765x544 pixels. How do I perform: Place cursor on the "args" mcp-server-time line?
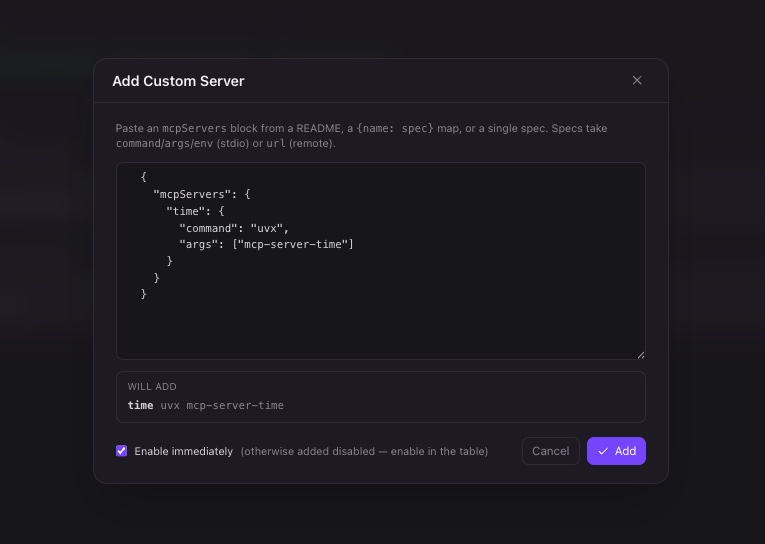(x=266, y=244)
